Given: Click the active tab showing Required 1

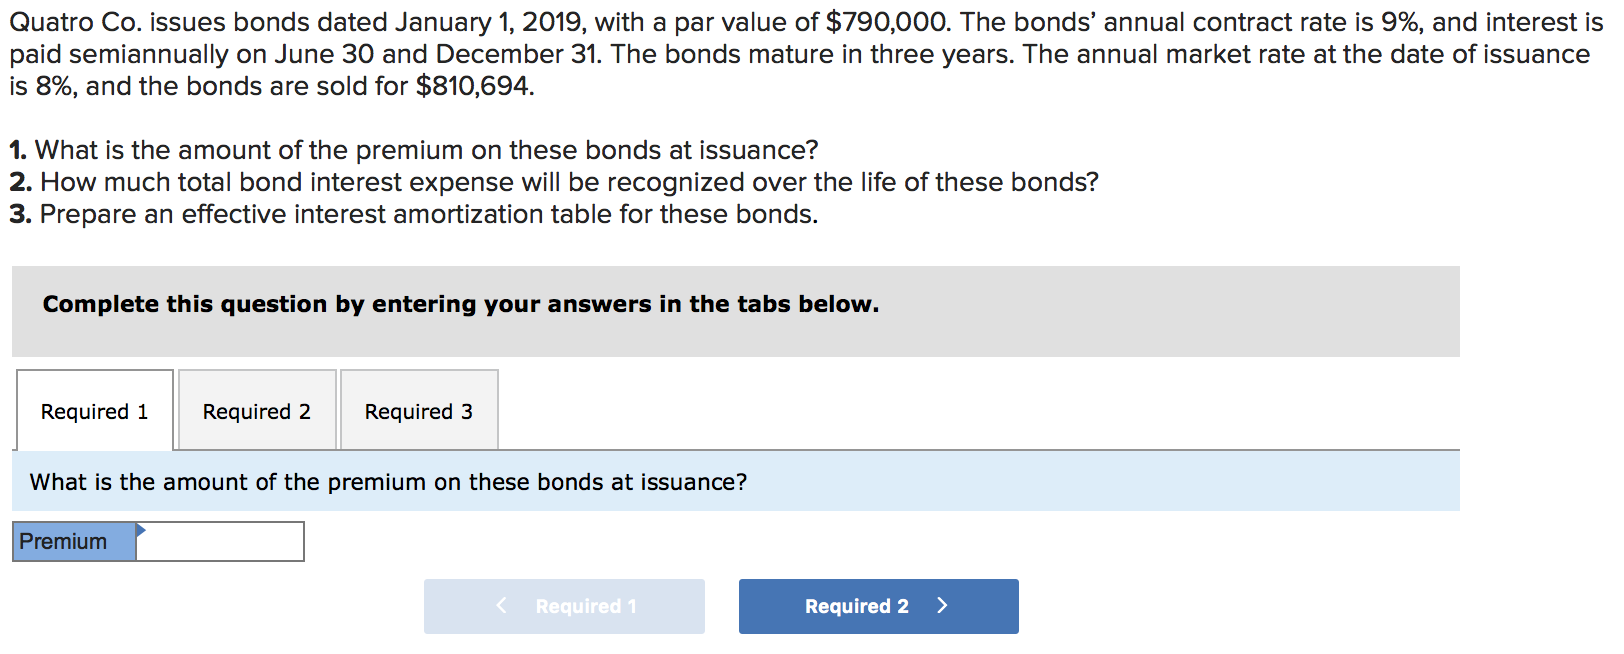Looking at the screenshot, I should coord(94,410).
